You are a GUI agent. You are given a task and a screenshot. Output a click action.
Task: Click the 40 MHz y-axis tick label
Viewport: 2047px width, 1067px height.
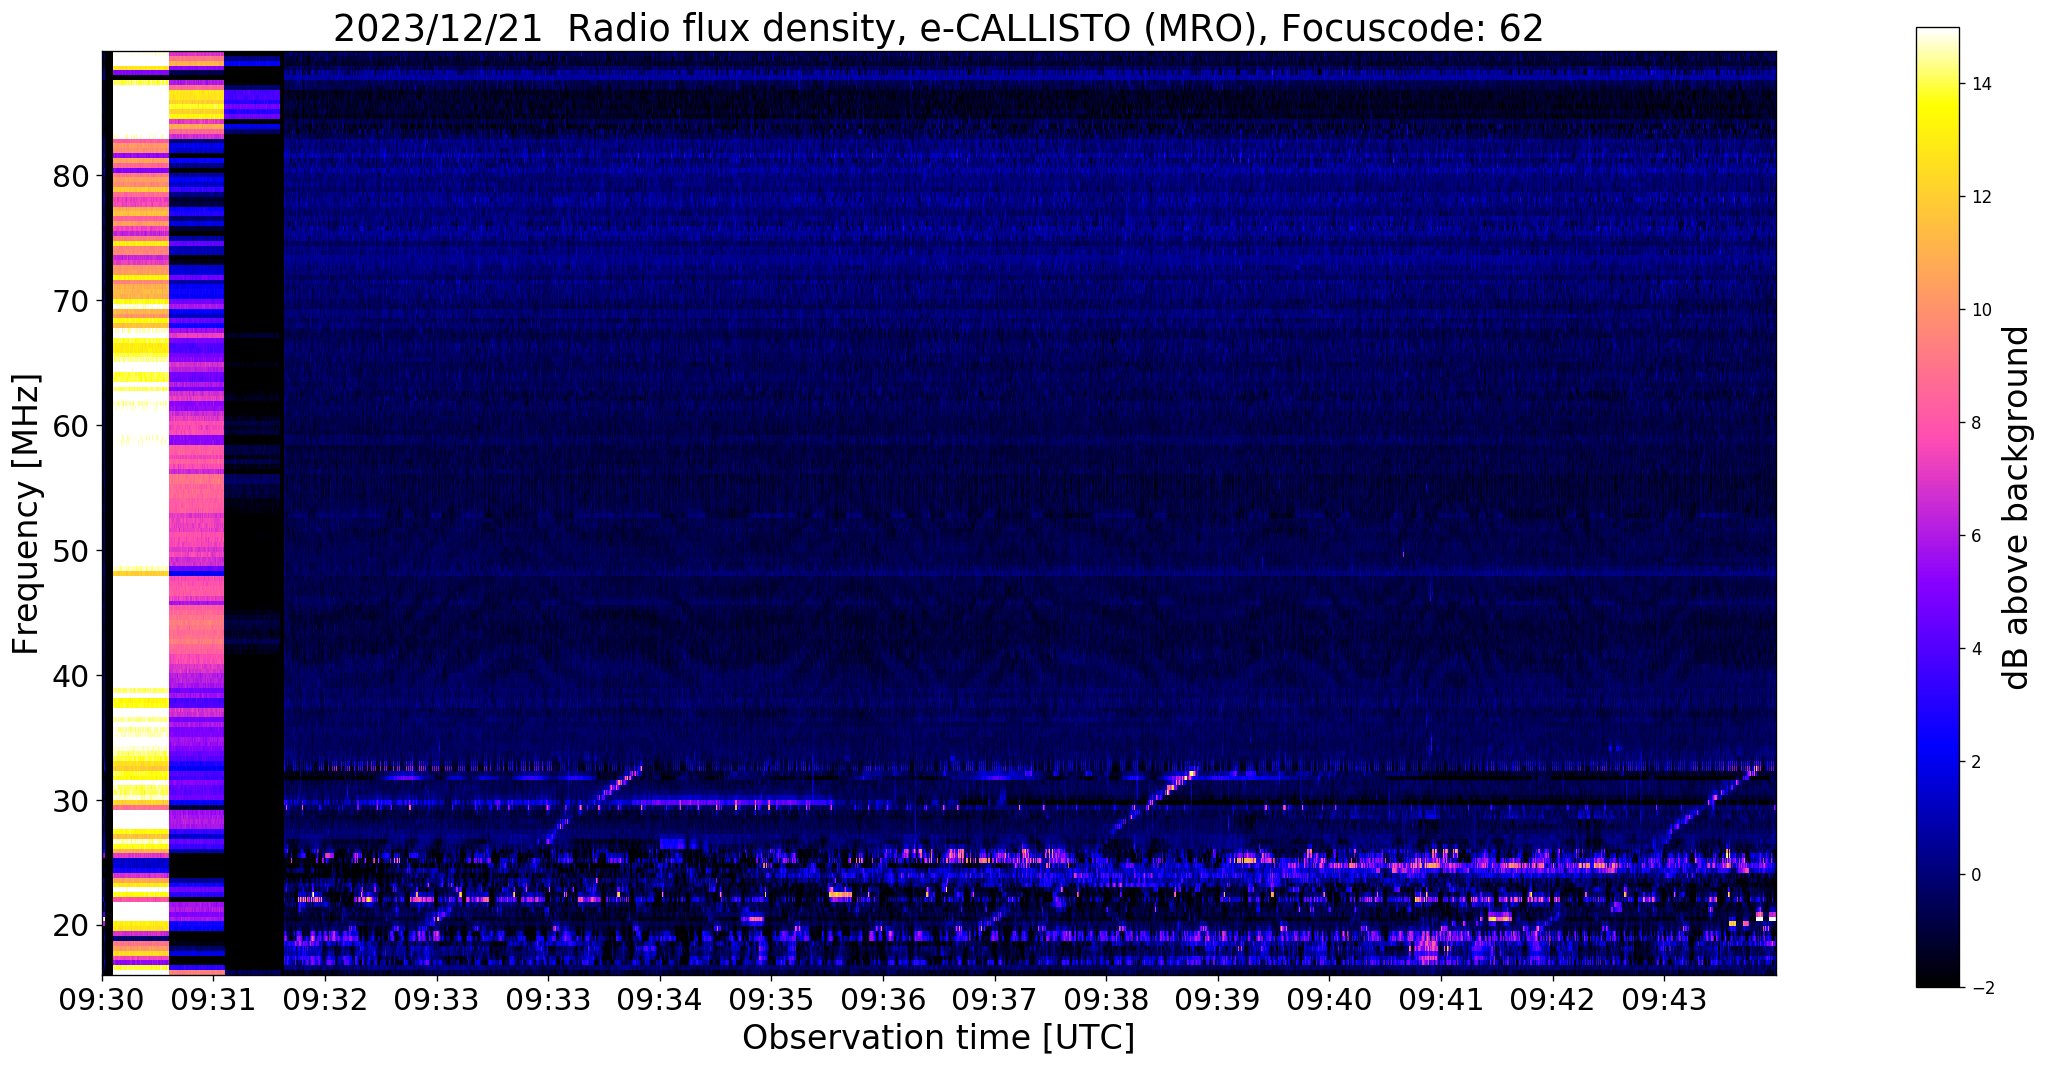[71, 677]
